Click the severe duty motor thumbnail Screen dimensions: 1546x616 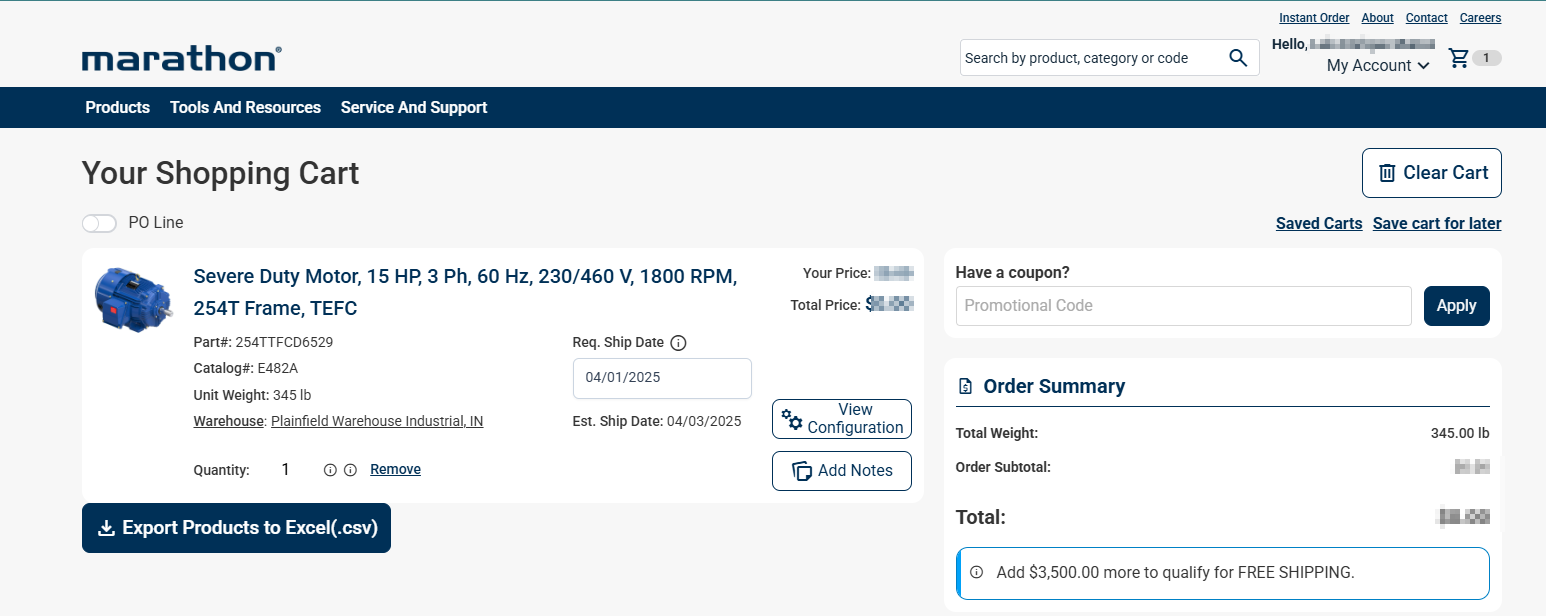pyautogui.click(x=133, y=298)
